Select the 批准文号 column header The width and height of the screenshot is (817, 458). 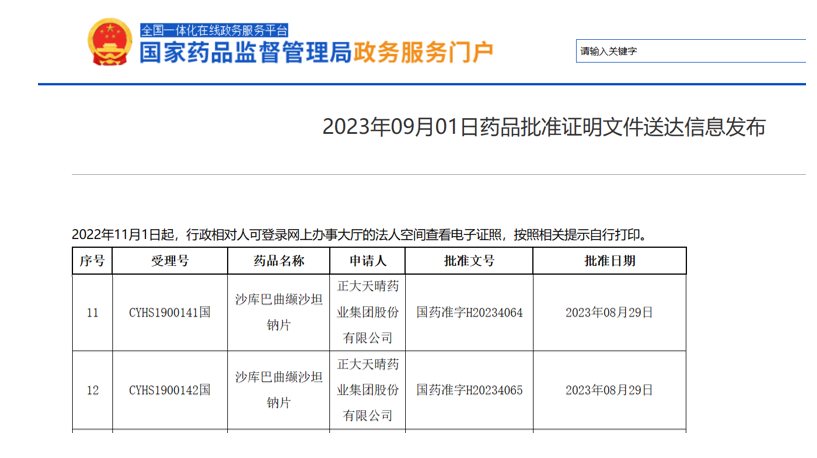468,261
